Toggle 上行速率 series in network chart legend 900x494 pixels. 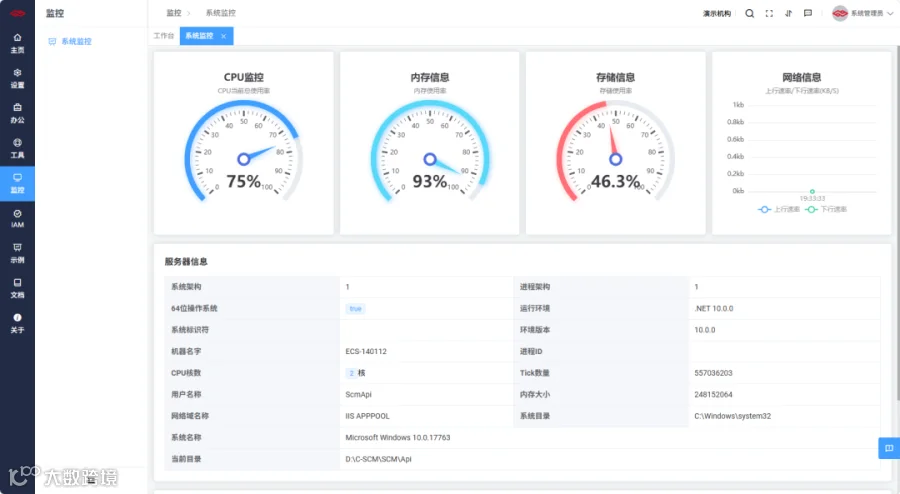click(x=779, y=209)
